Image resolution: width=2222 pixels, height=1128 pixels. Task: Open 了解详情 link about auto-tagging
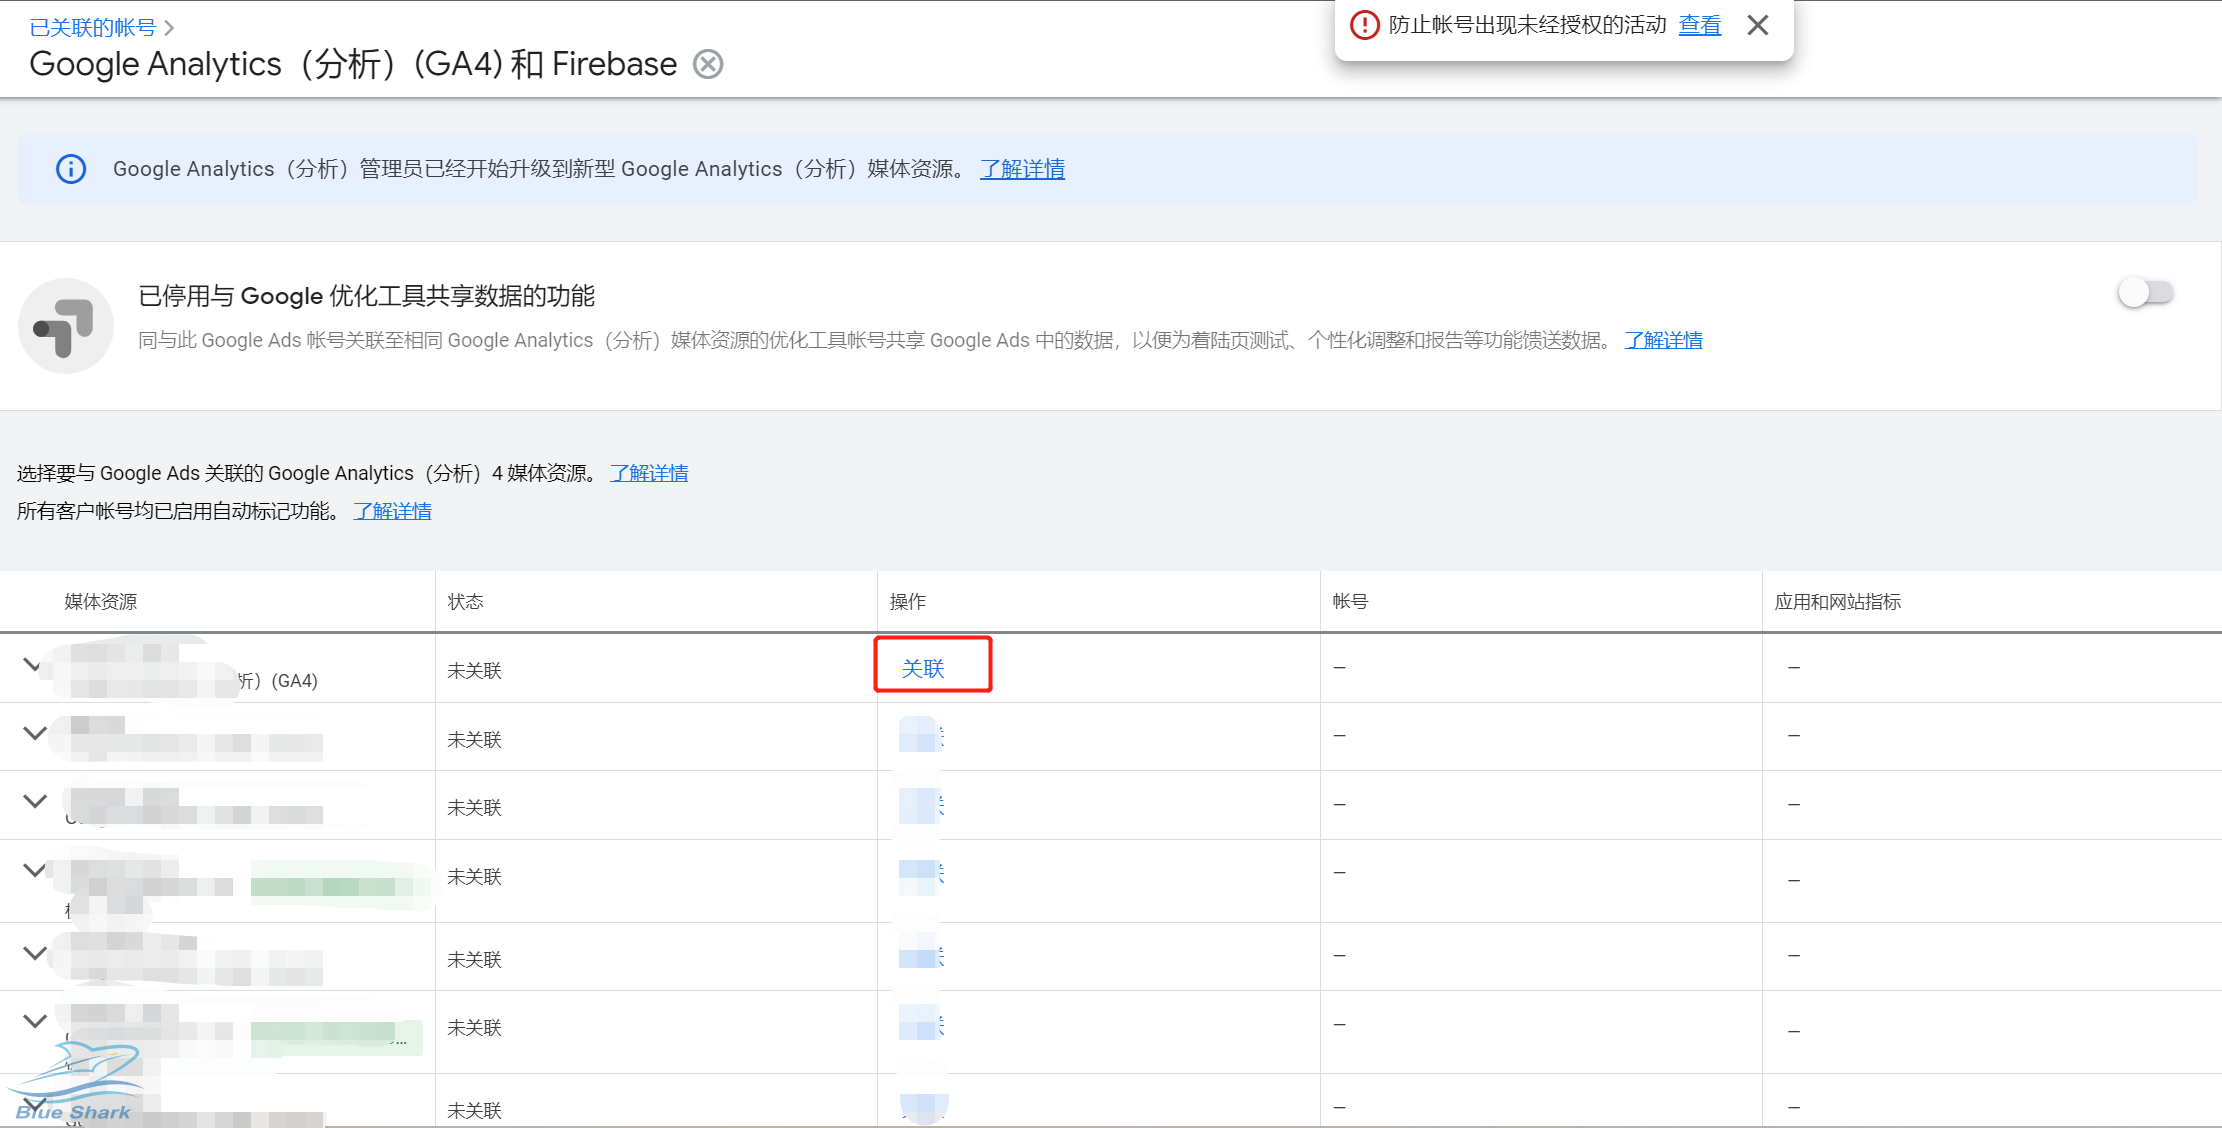tap(392, 511)
